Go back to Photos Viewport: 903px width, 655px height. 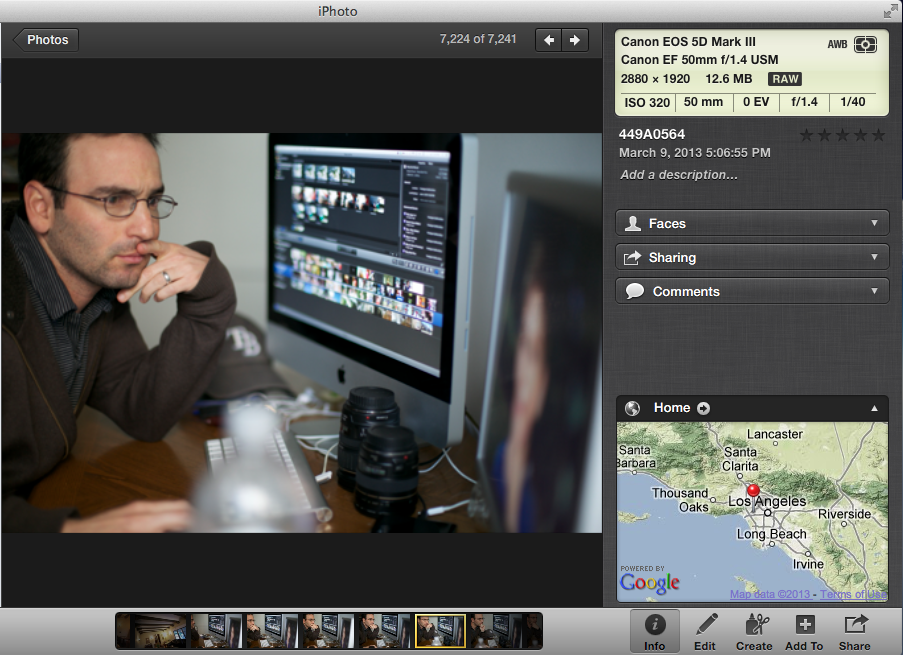(45, 40)
